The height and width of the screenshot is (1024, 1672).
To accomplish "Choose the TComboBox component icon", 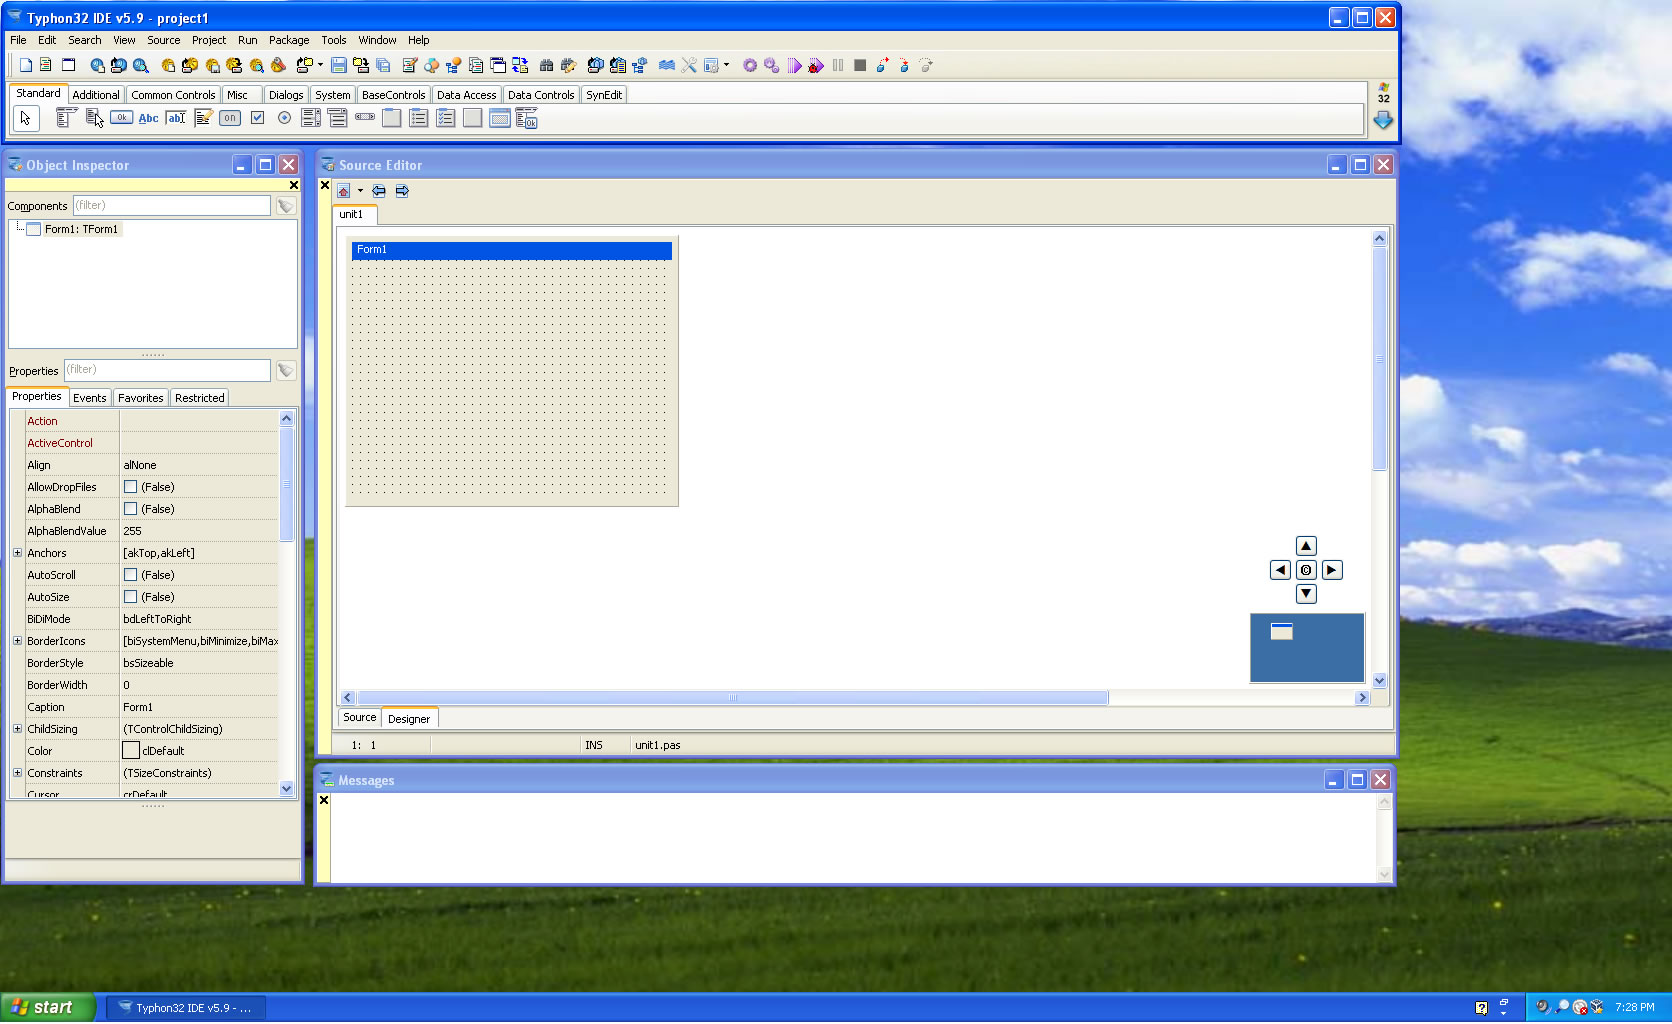I will (x=338, y=118).
